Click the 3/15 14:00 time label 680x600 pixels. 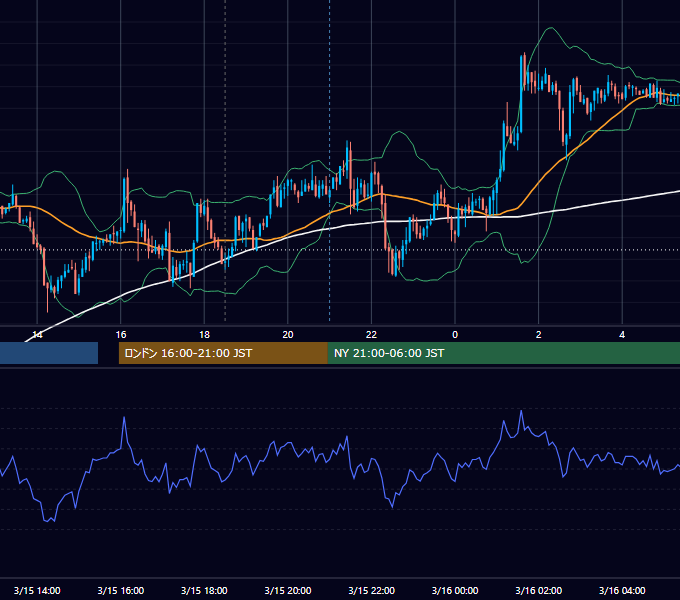pos(37,590)
